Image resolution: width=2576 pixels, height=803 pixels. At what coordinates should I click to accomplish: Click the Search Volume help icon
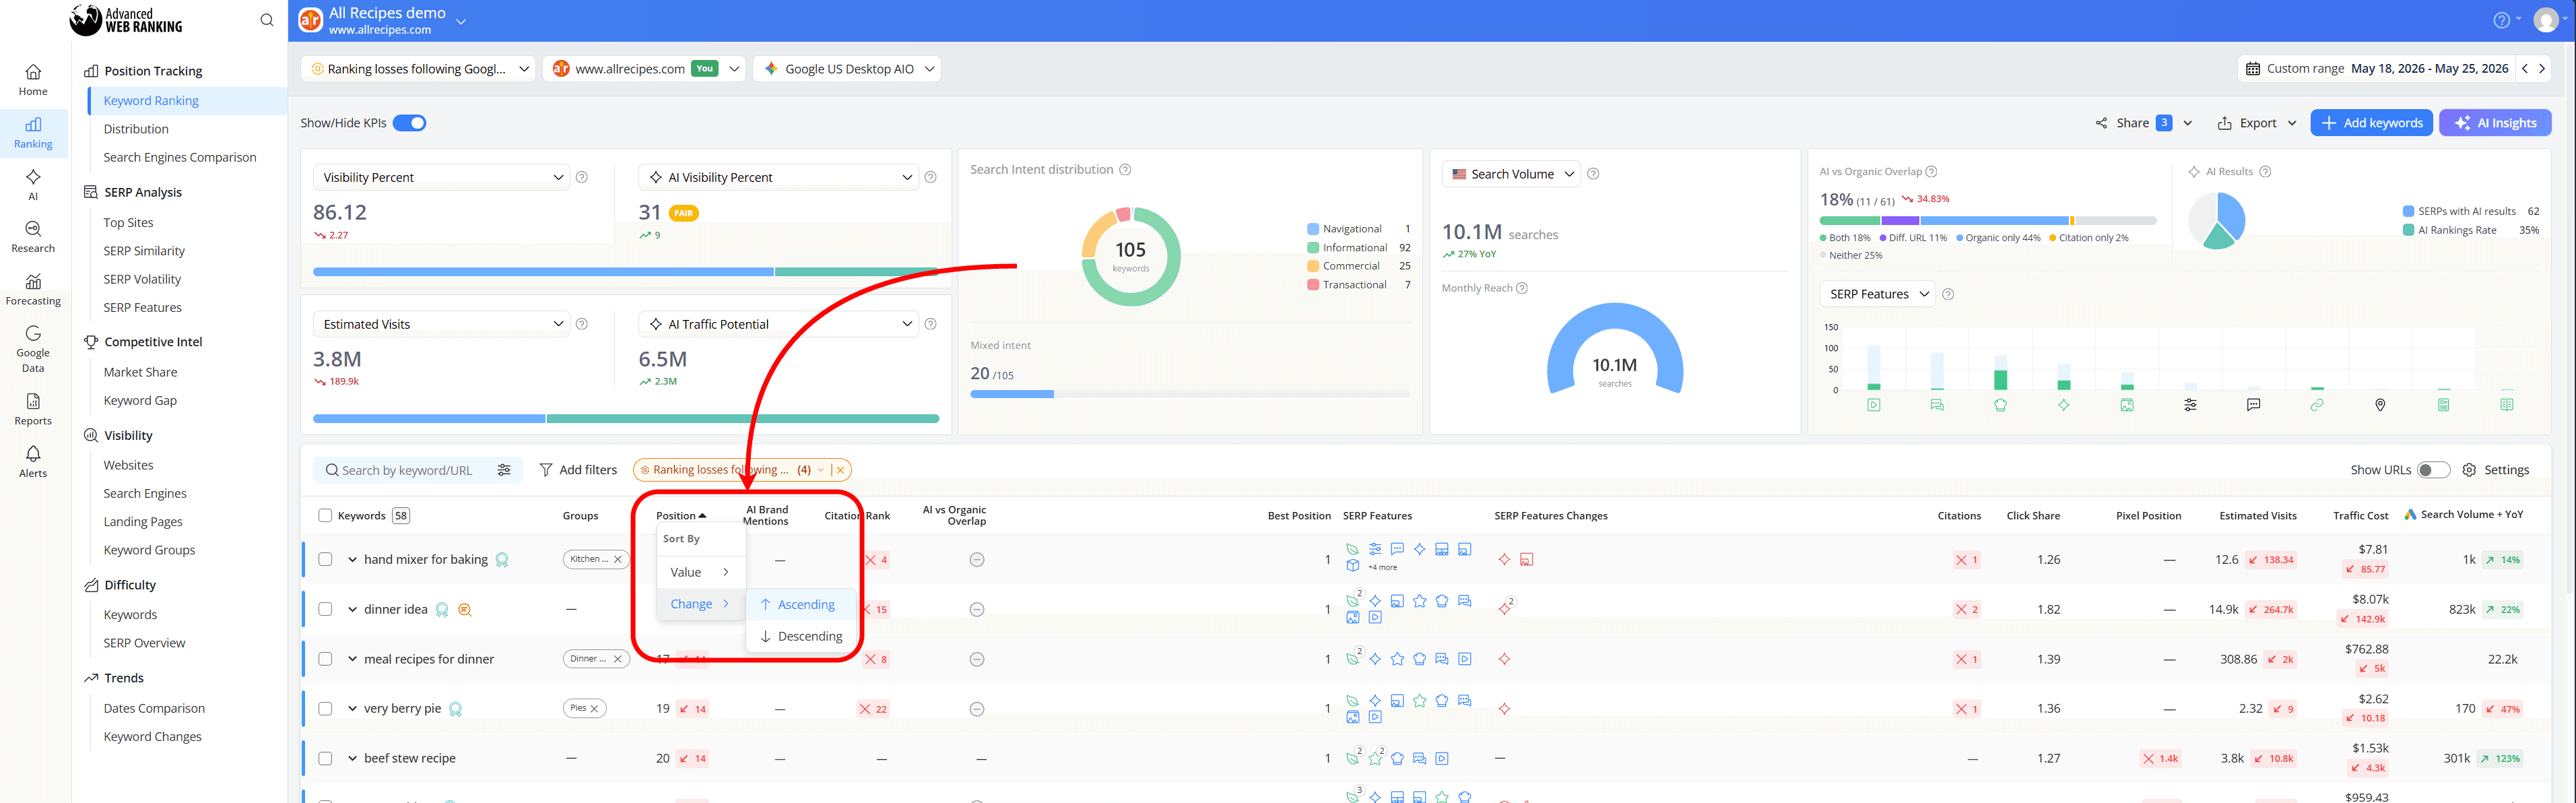1594,174
